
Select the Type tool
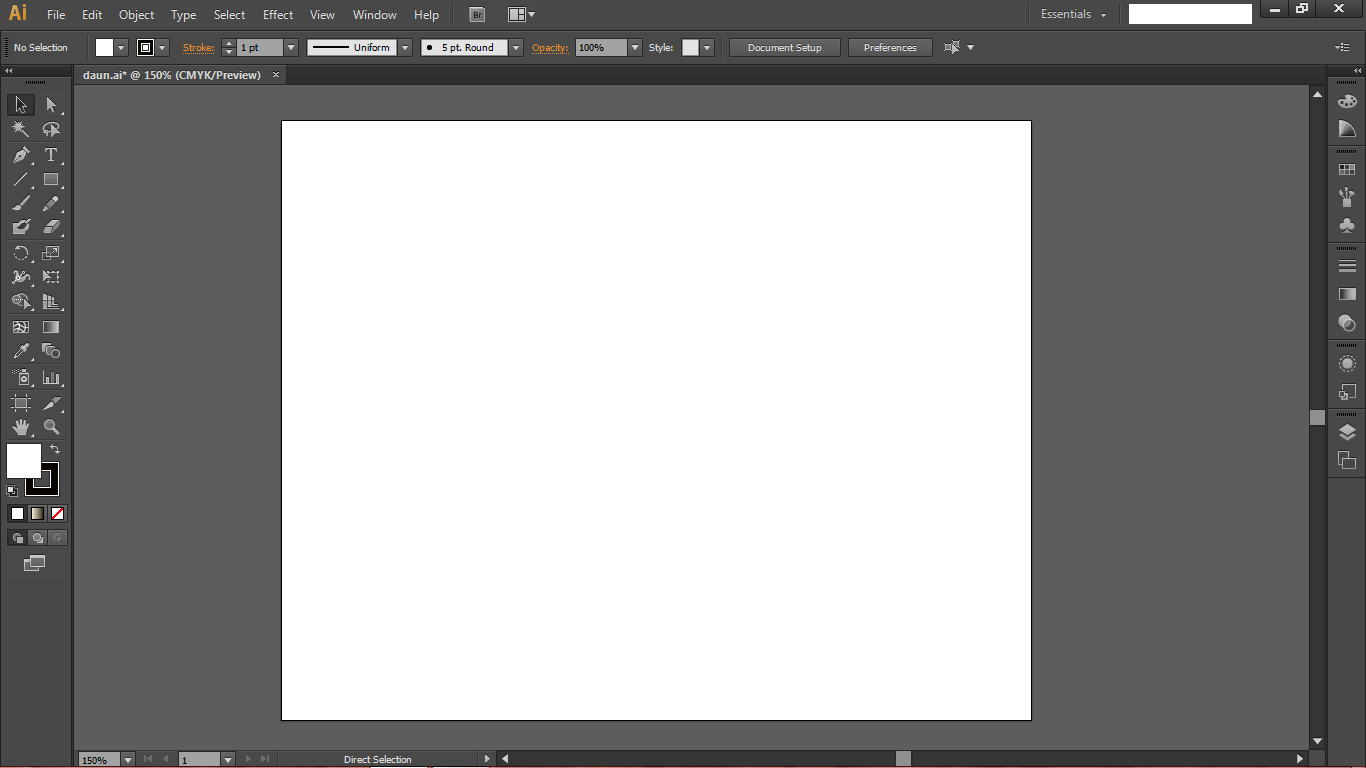52,155
